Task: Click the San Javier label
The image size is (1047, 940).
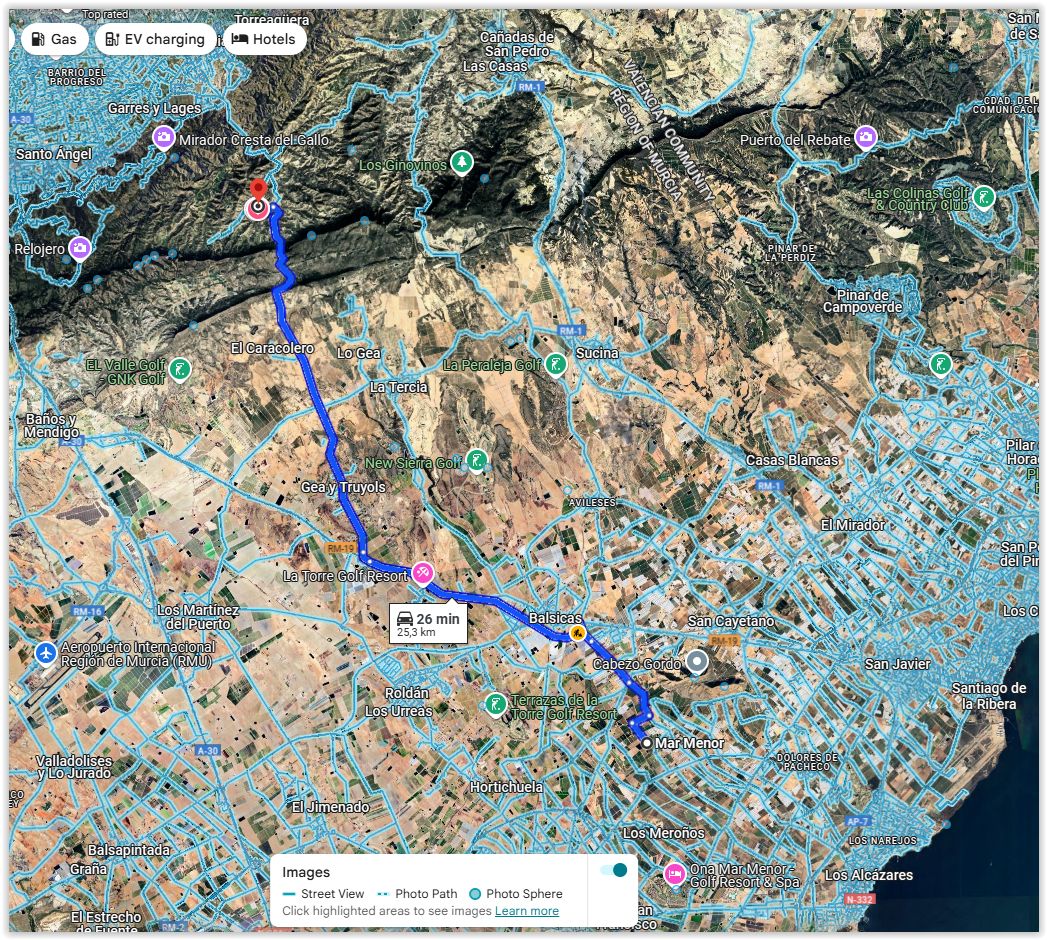Action: [897, 664]
